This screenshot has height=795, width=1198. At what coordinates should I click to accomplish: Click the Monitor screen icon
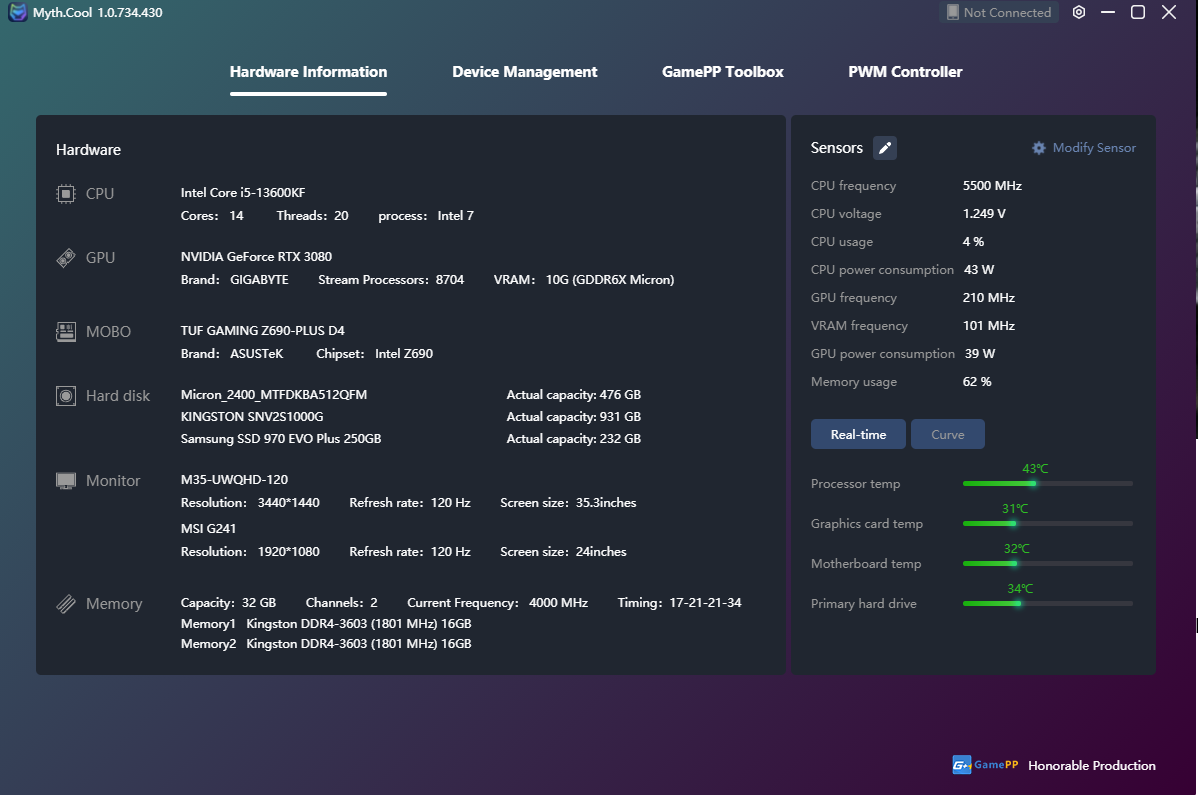[x=66, y=481]
